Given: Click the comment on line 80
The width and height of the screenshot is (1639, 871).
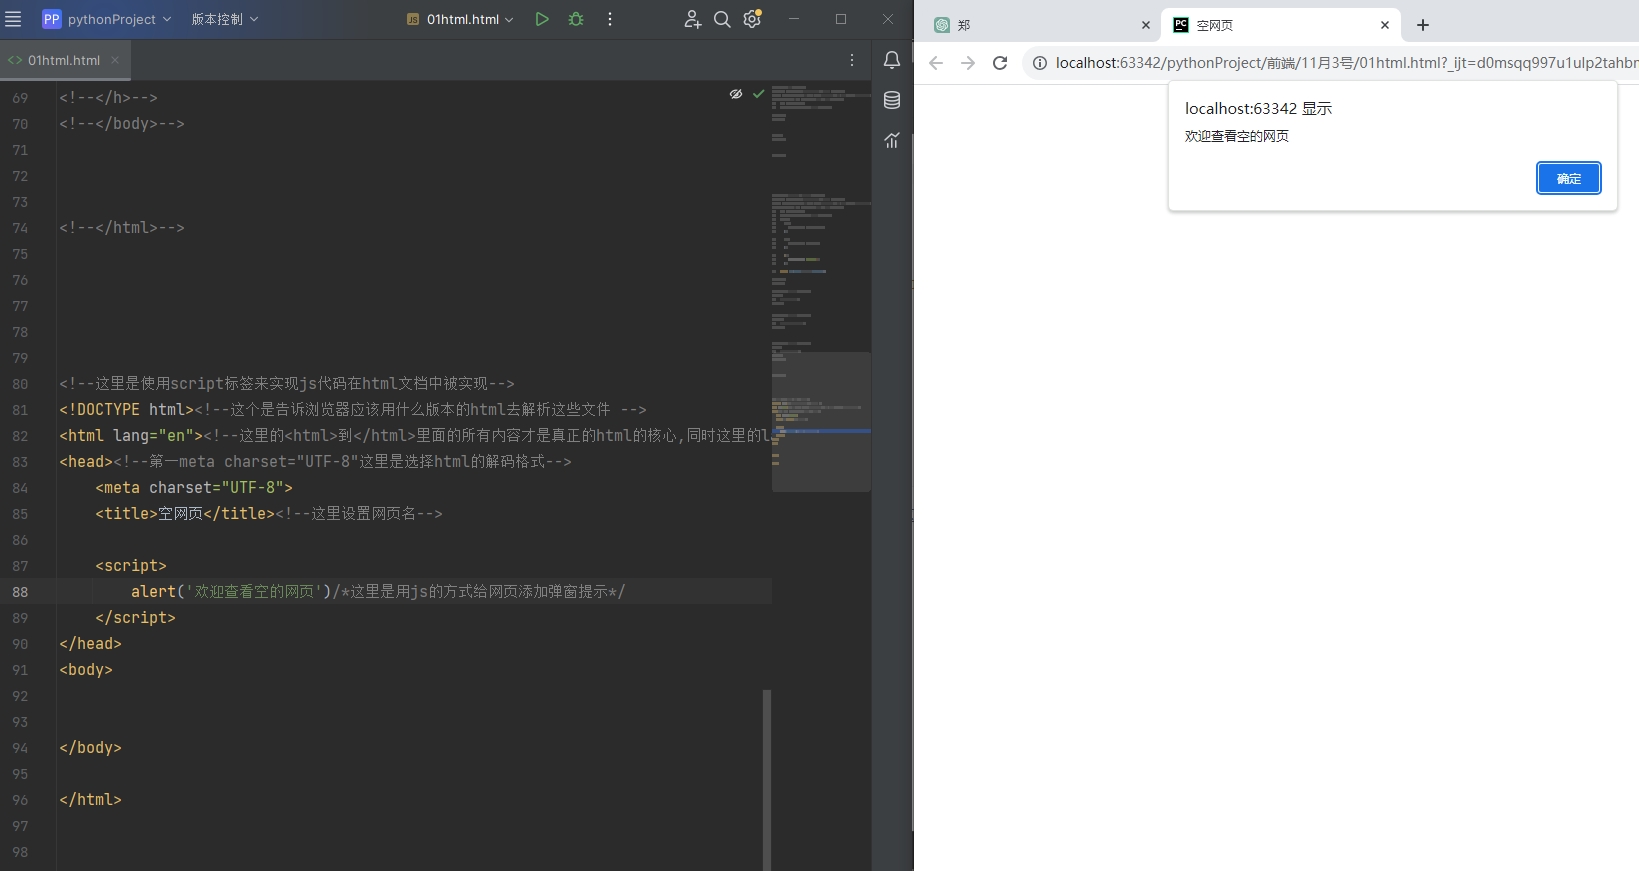Looking at the screenshot, I should pos(287,384).
